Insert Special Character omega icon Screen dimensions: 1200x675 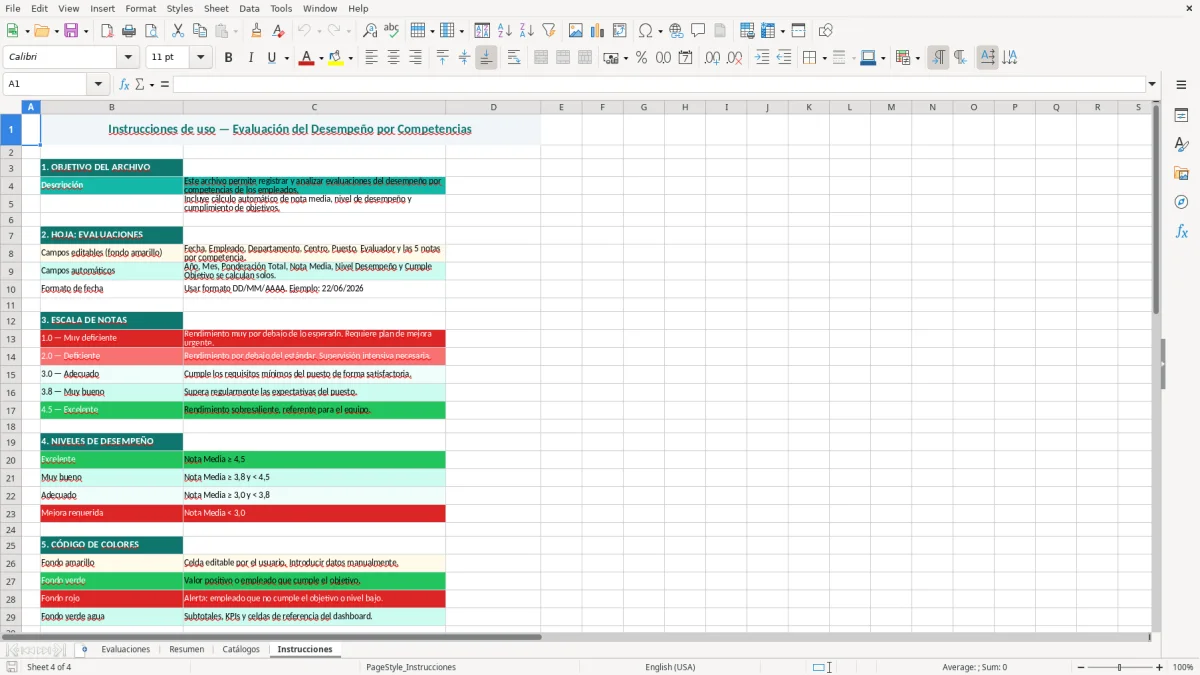coord(645,31)
